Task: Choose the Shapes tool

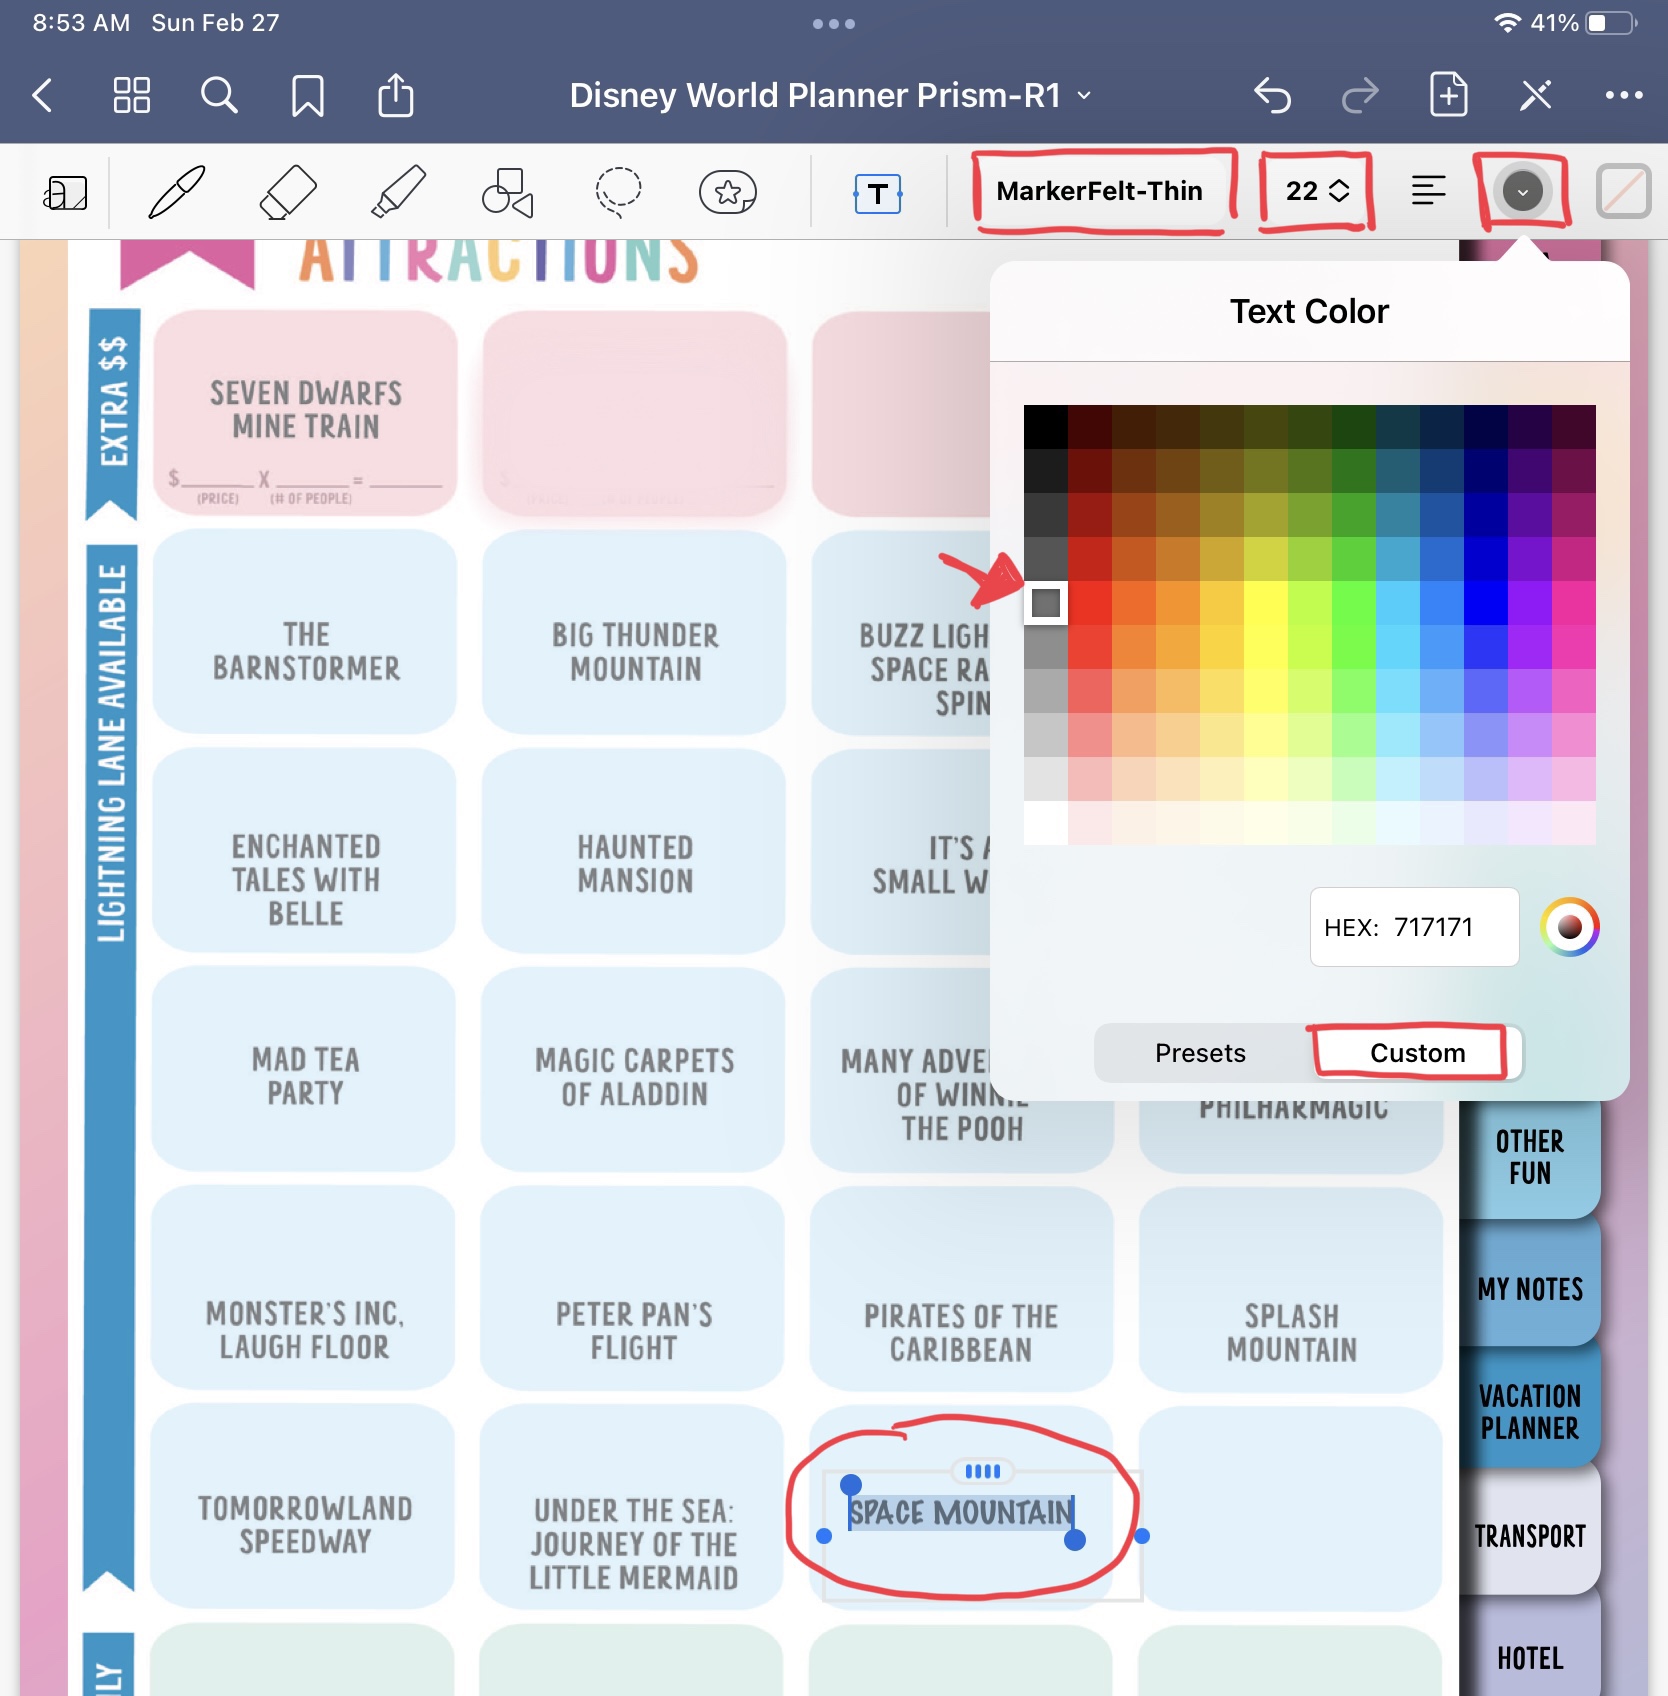Action: (x=508, y=191)
